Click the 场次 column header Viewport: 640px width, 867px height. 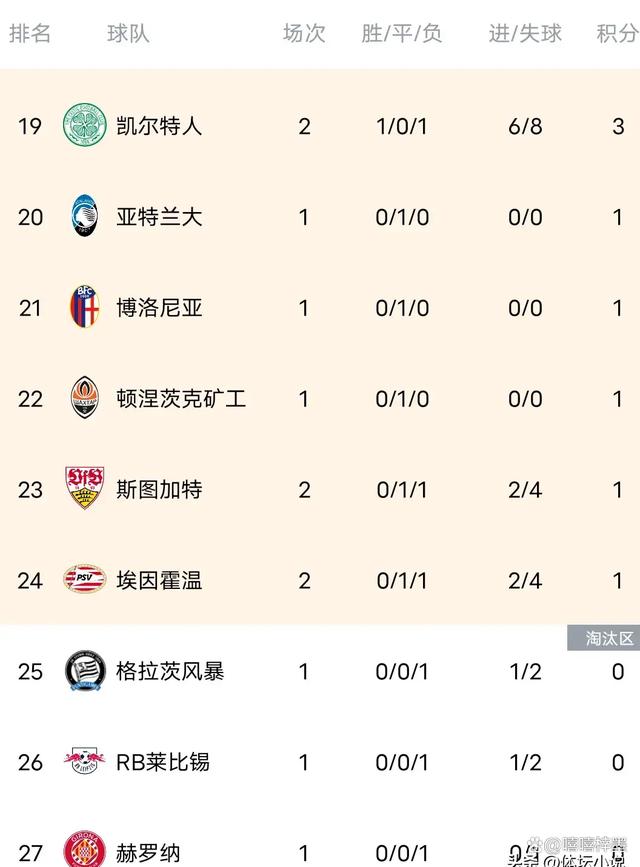304,33
